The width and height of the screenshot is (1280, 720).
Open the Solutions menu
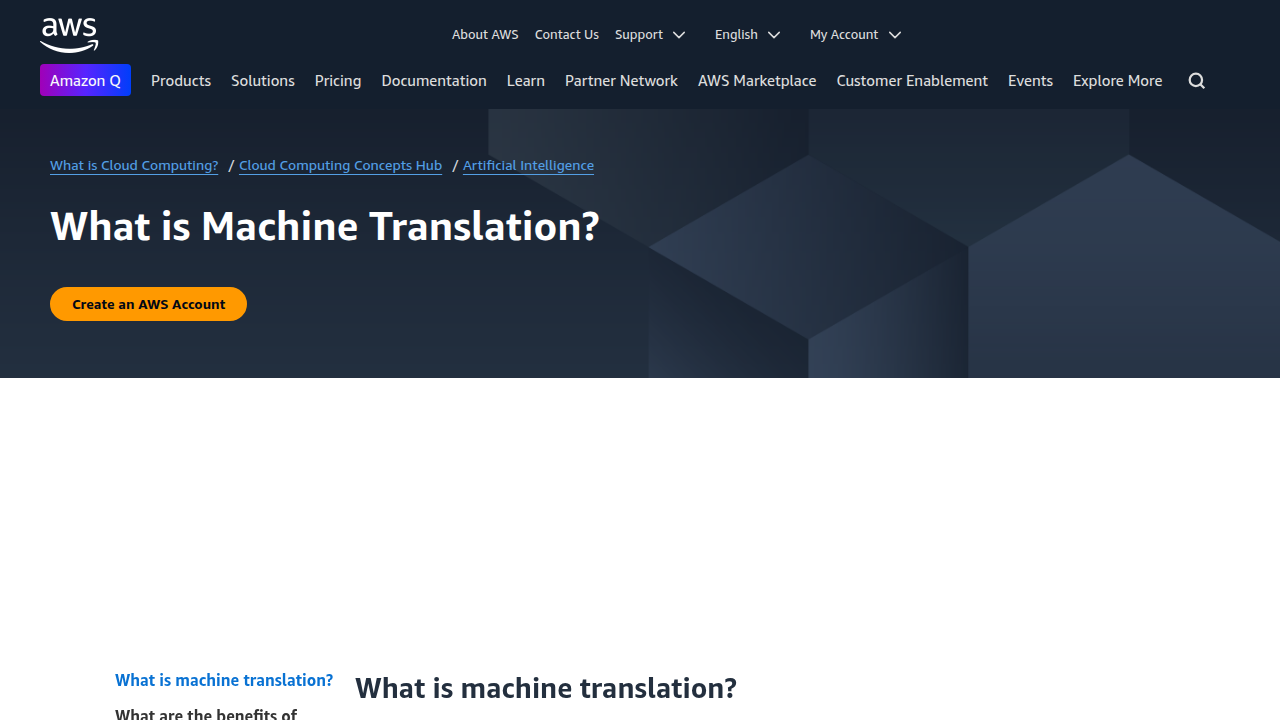tap(263, 81)
